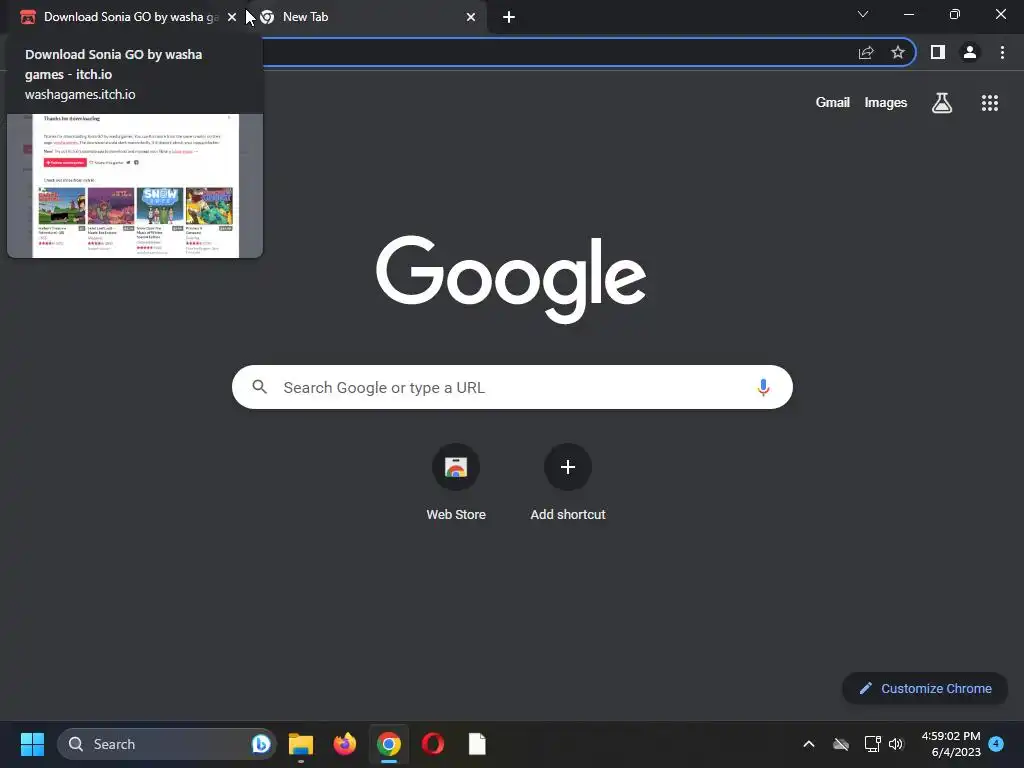Click the Customize Chrome button
The image size is (1024, 768).
click(x=925, y=688)
